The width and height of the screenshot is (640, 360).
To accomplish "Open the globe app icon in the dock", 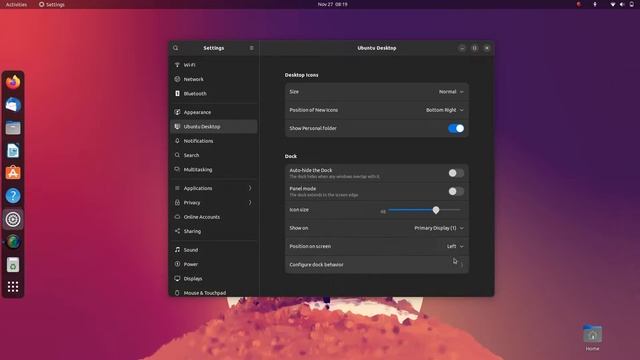I will coord(13,242).
